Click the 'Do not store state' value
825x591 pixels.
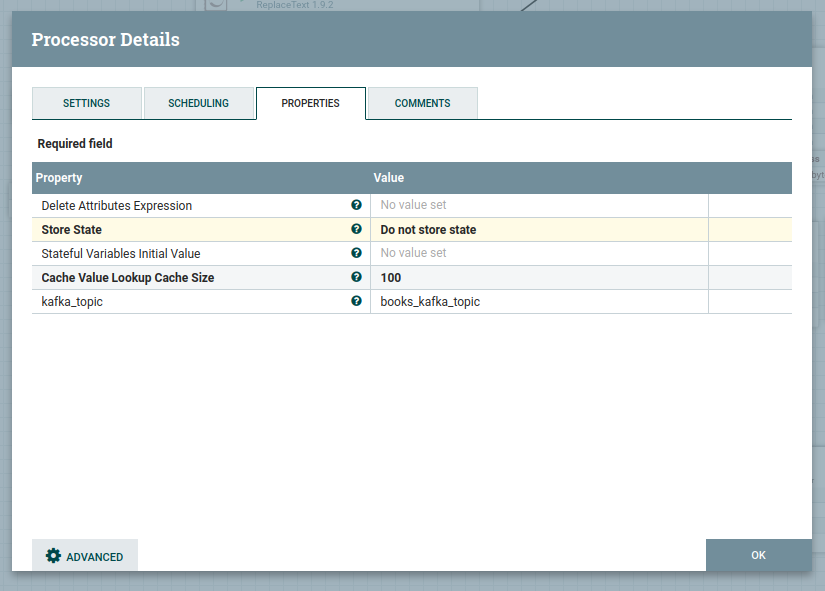[428, 230]
